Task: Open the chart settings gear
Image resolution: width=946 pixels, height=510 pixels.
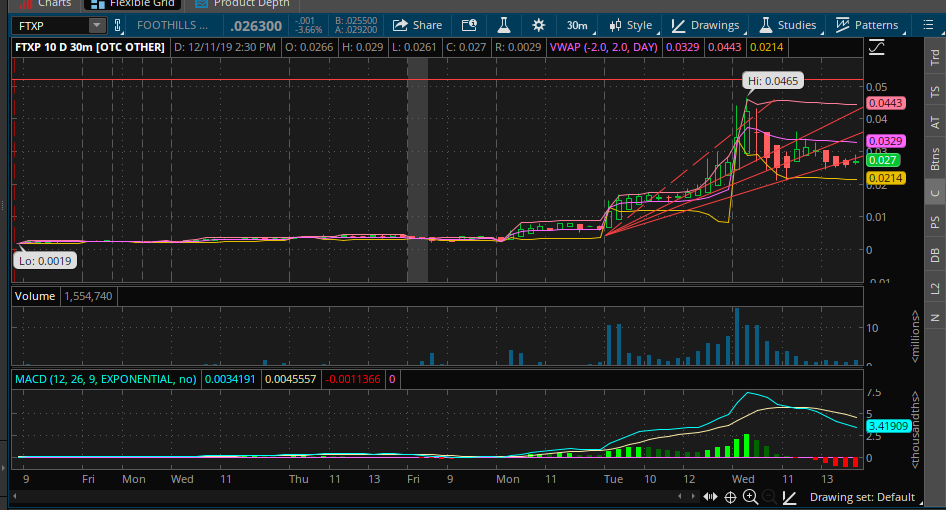Action: pyautogui.click(x=539, y=25)
